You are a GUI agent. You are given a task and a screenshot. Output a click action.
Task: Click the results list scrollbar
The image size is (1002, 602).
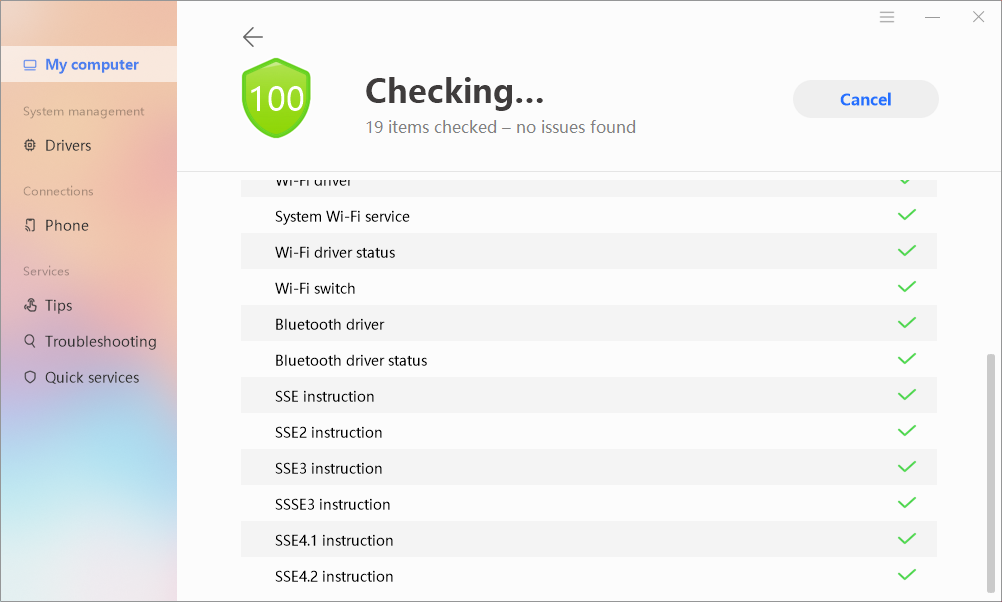coord(991,470)
